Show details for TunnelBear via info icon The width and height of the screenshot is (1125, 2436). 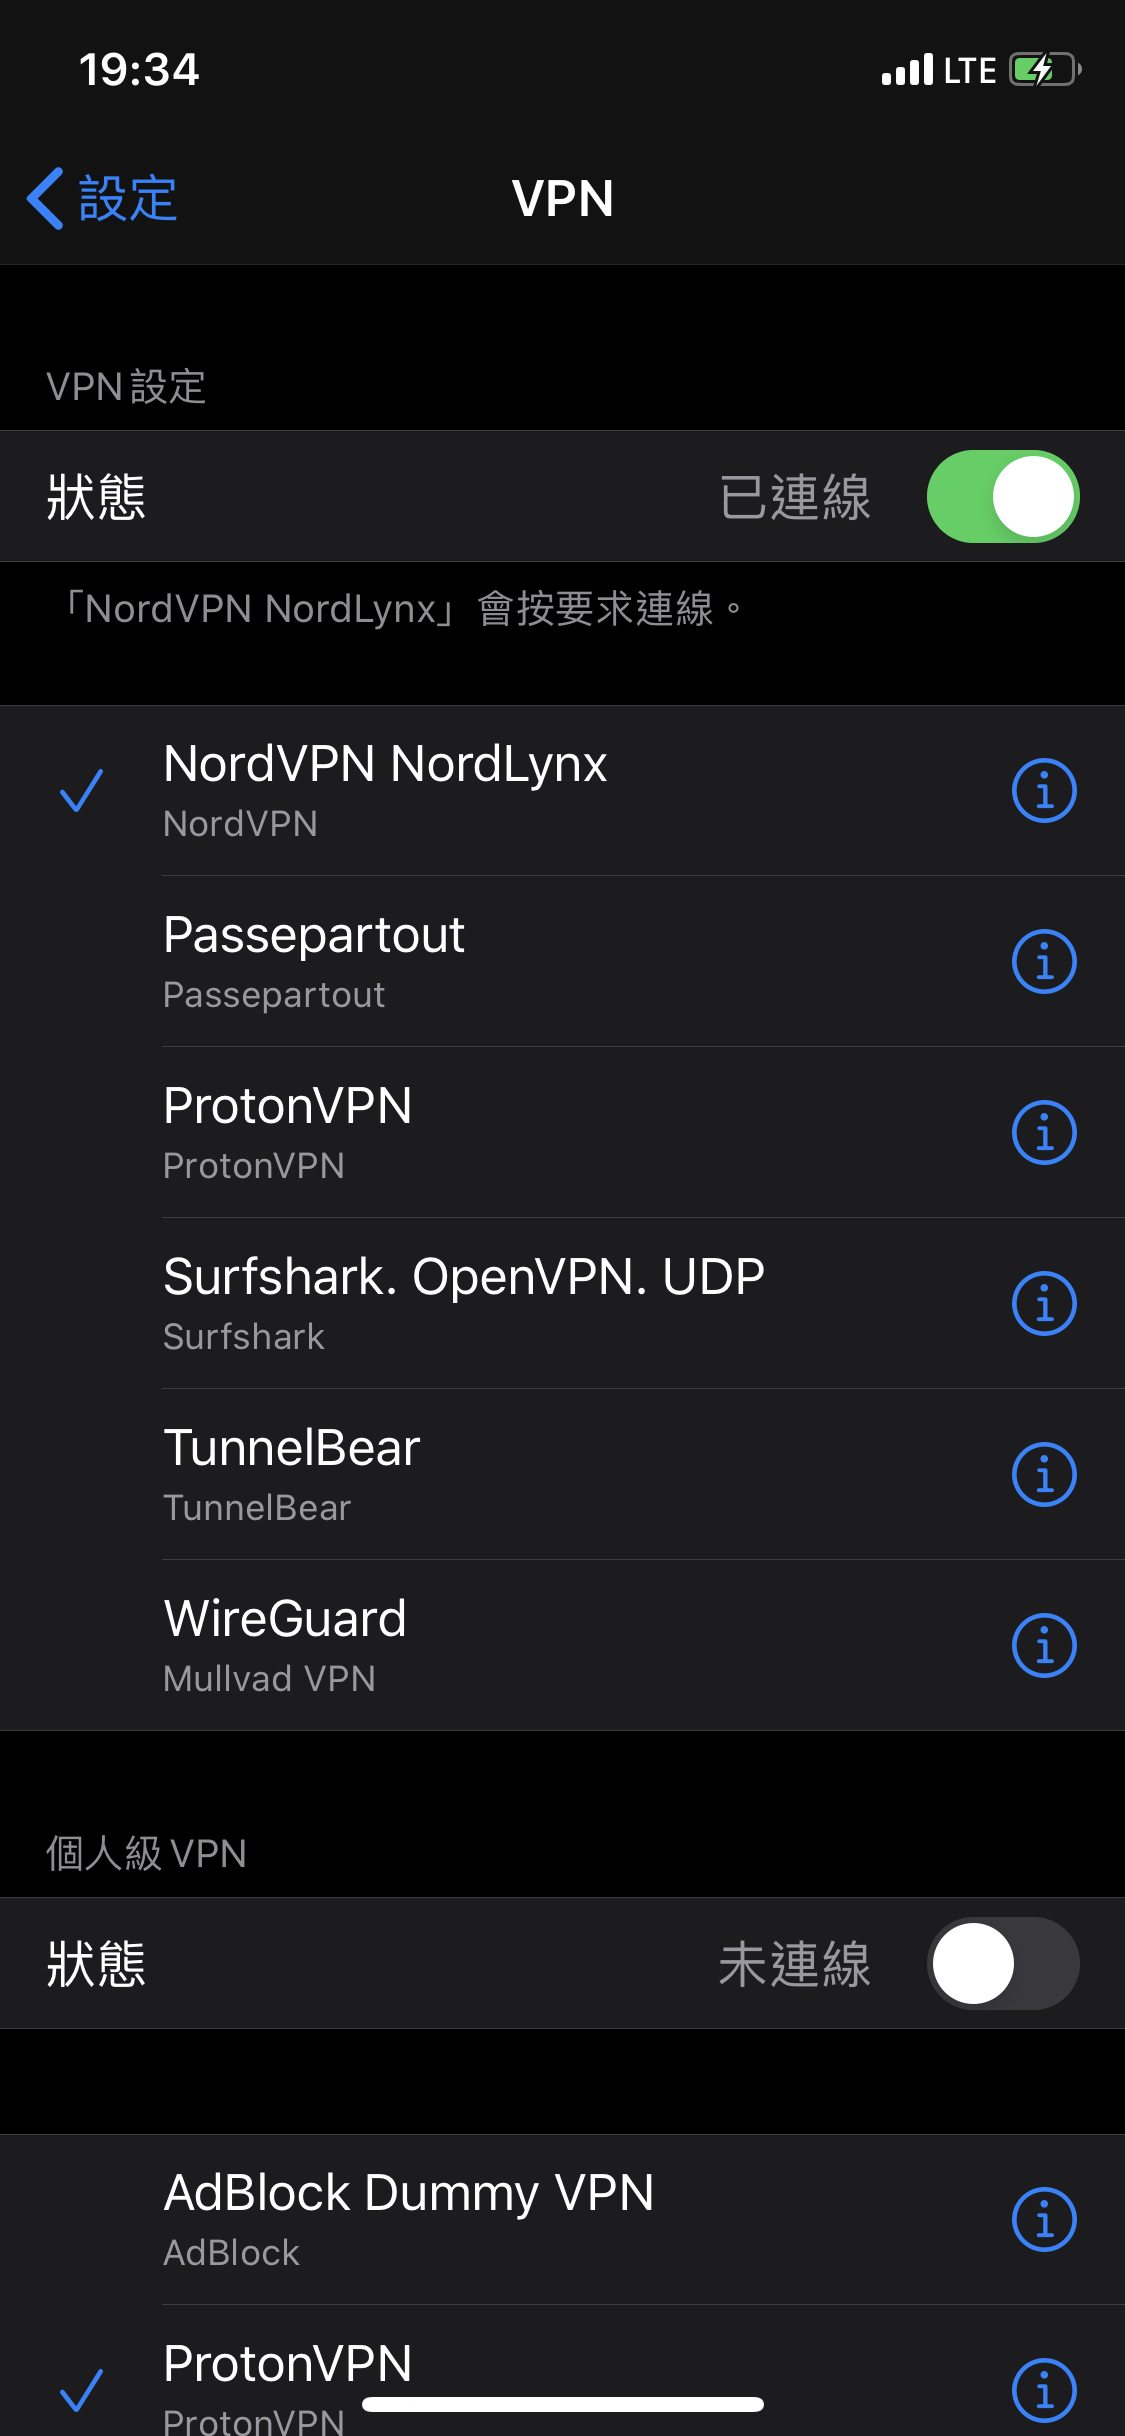(1044, 1475)
